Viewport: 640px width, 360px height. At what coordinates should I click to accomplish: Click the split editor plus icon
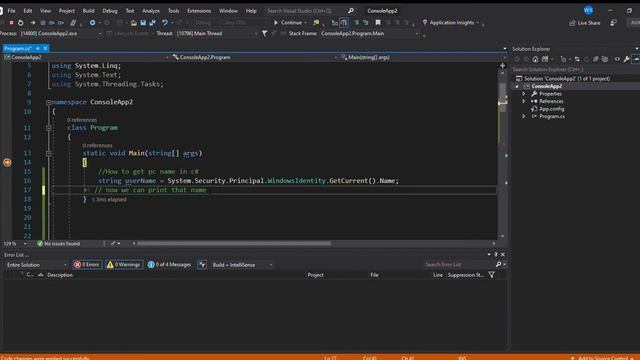(502, 65)
